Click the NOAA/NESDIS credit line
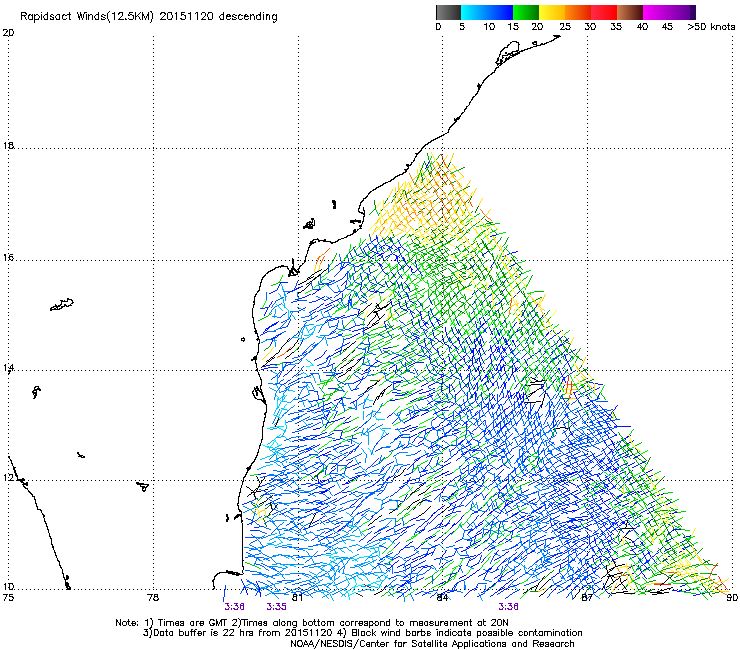This screenshot has height=650, width=740. pyautogui.click(x=432, y=644)
